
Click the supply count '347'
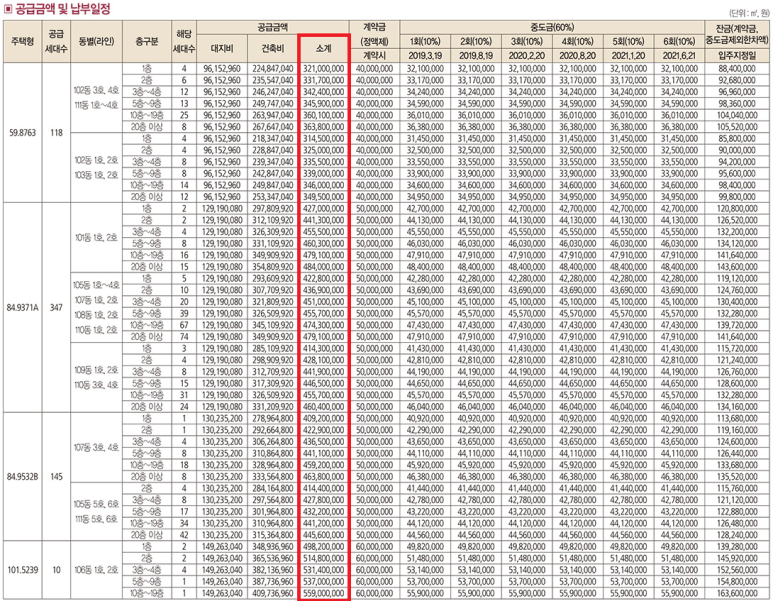56,308
